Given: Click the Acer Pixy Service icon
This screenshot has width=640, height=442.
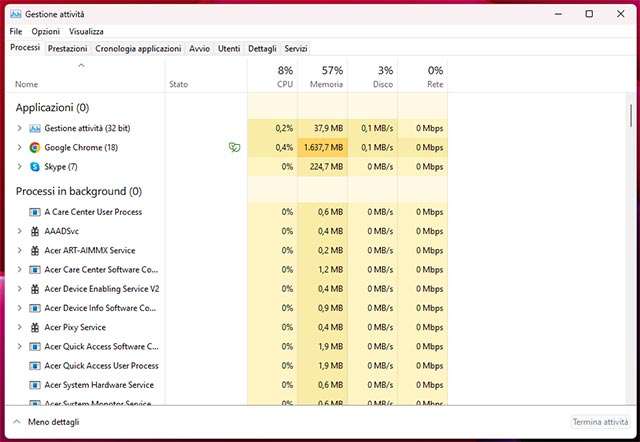Looking at the screenshot, I should pyautogui.click(x=35, y=327).
